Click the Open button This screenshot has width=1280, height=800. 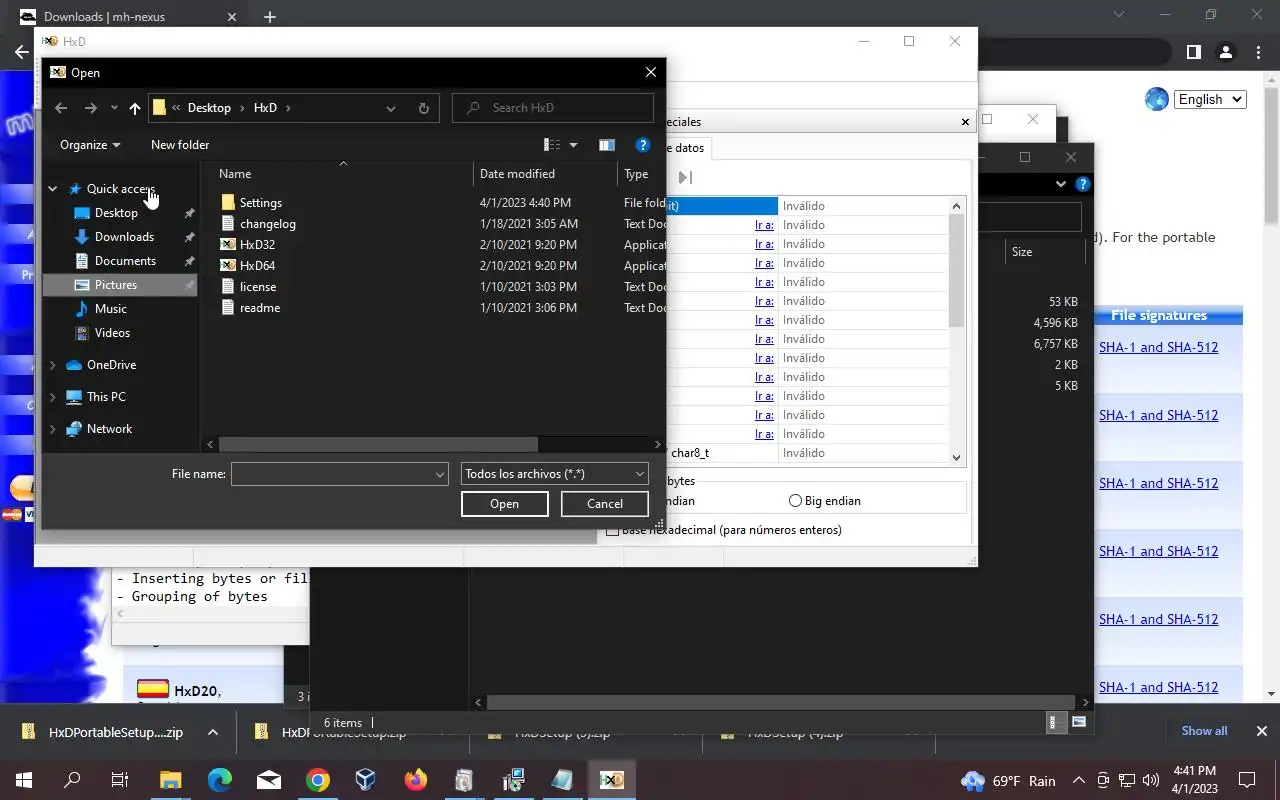[505, 504]
